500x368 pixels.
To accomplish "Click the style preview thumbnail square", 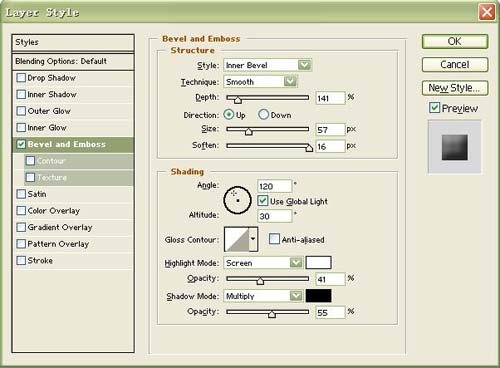I will tap(455, 147).
